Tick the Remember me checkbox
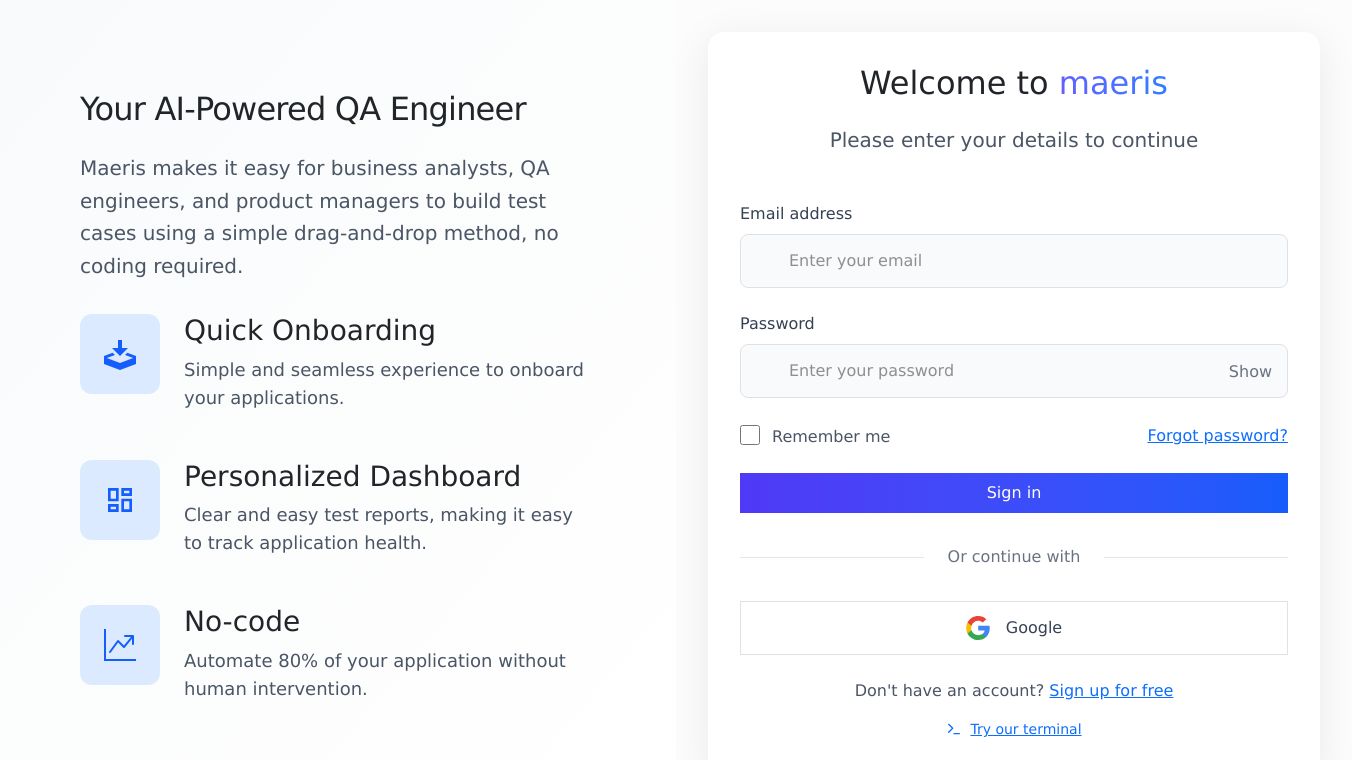Image resolution: width=1352 pixels, height=760 pixels. click(x=750, y=435)
